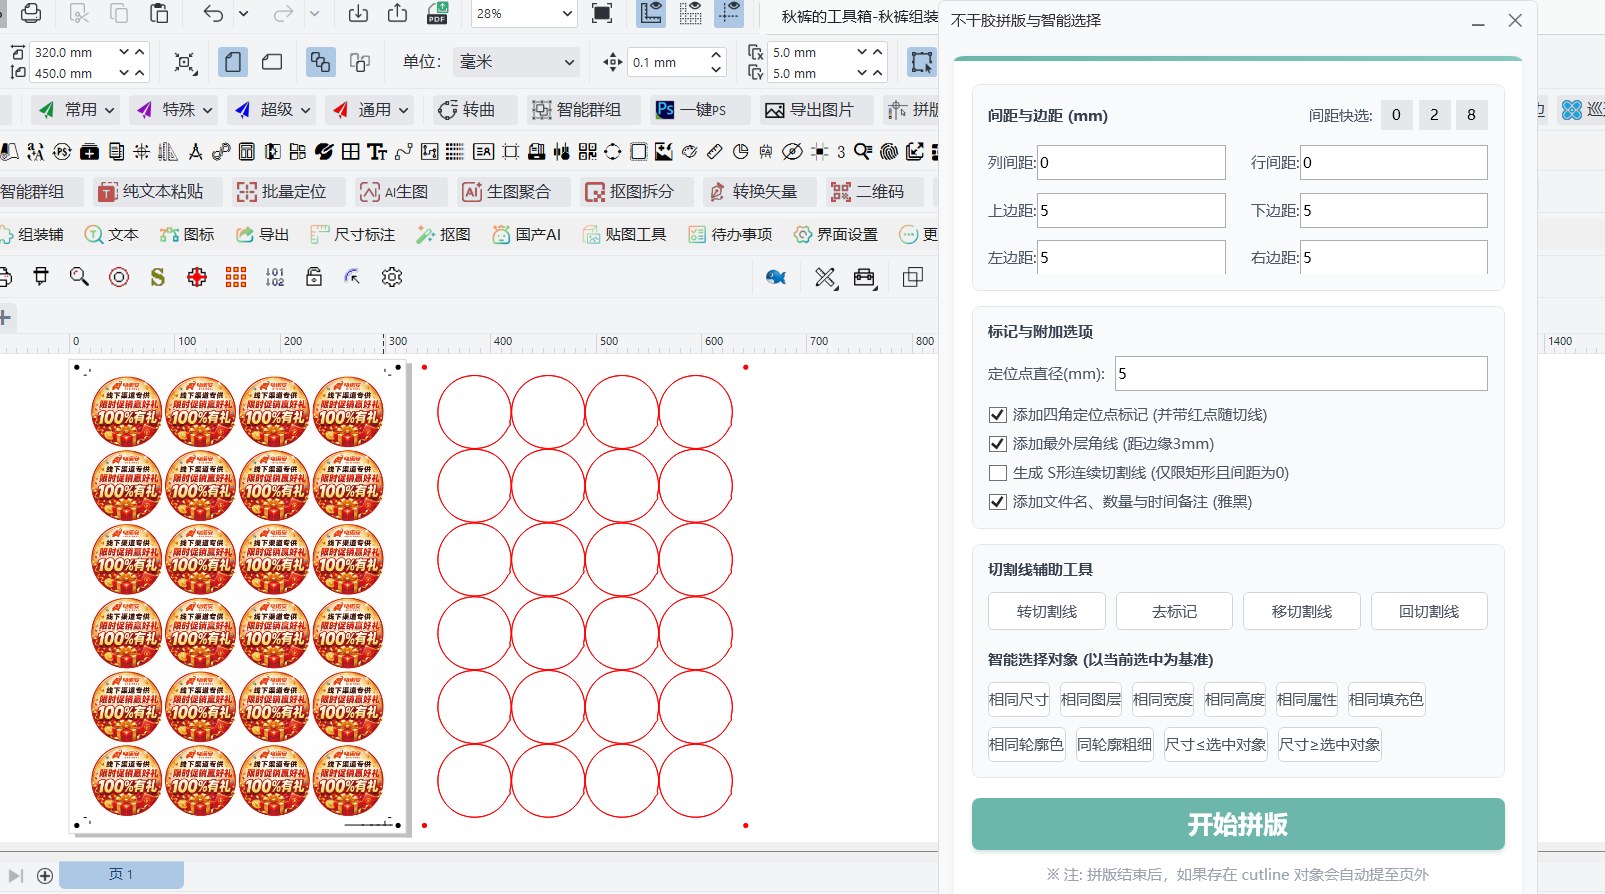Image resolution: width=1605 pixels, height=894 pixels.
Task: Open the 国产AI menu item
Action: click(x=527, y=234)
